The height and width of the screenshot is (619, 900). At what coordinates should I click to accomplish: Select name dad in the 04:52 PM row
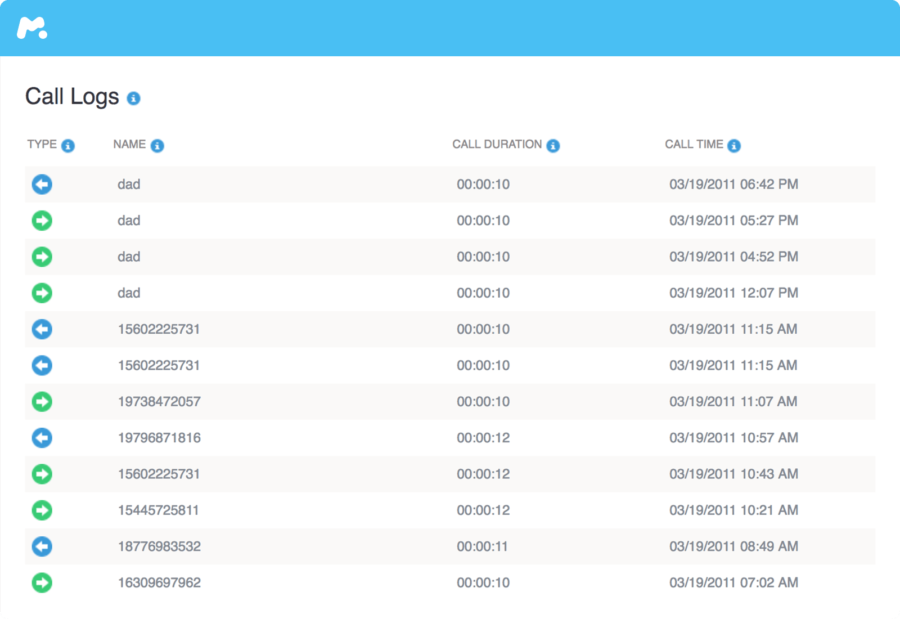[x=129, y=257]
